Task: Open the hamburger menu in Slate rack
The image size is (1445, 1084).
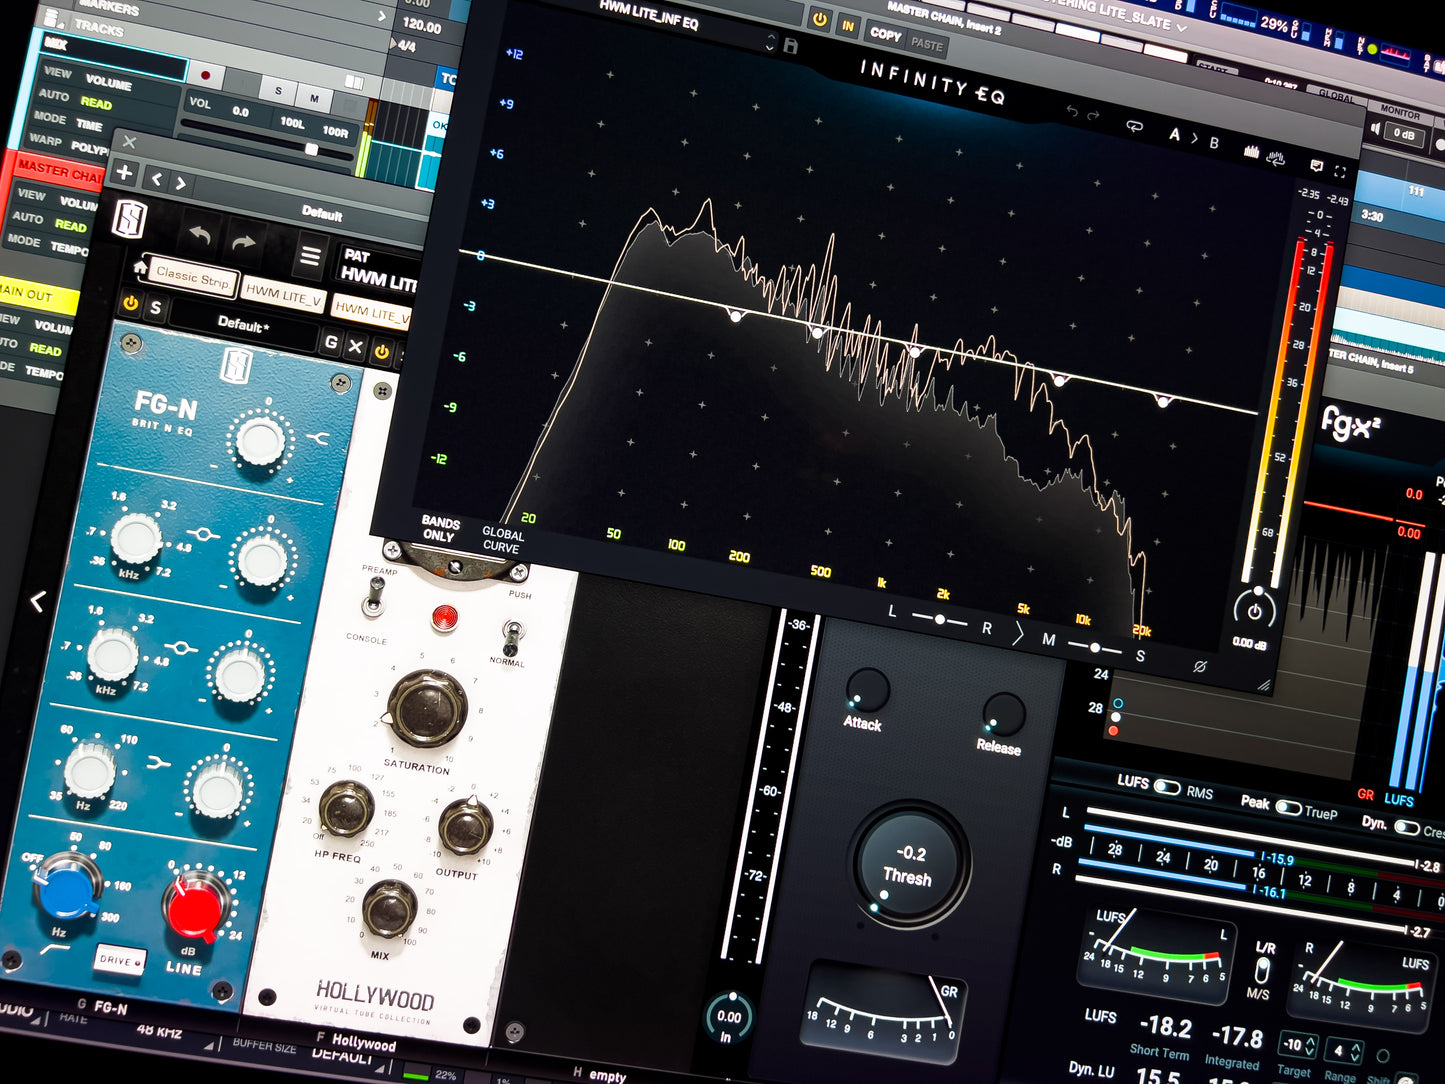Action: (311, 257)
